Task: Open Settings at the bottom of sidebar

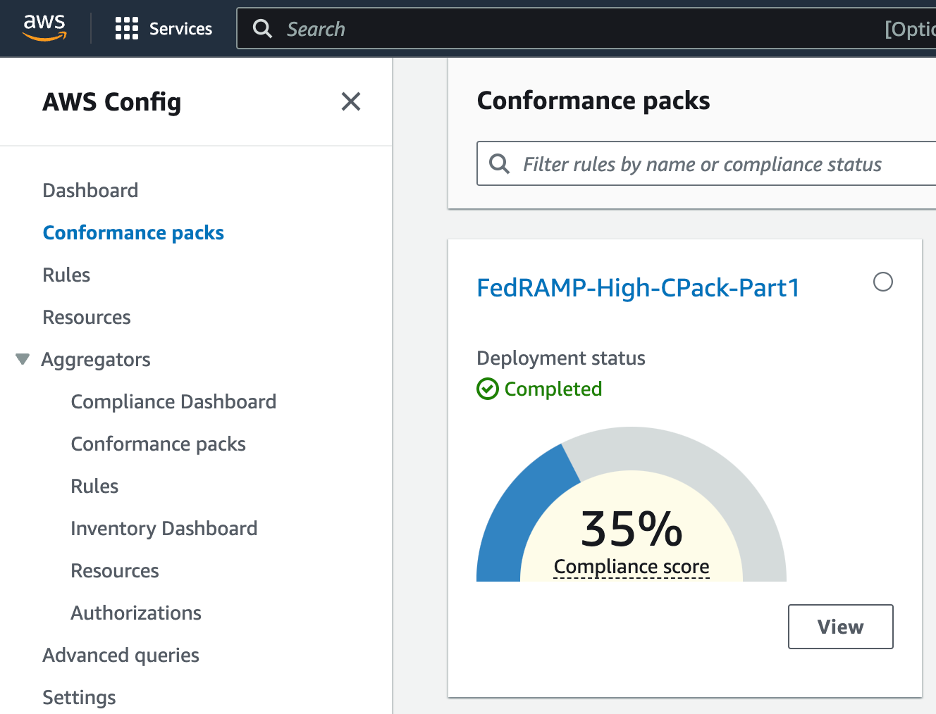Action: pos(79,697)
